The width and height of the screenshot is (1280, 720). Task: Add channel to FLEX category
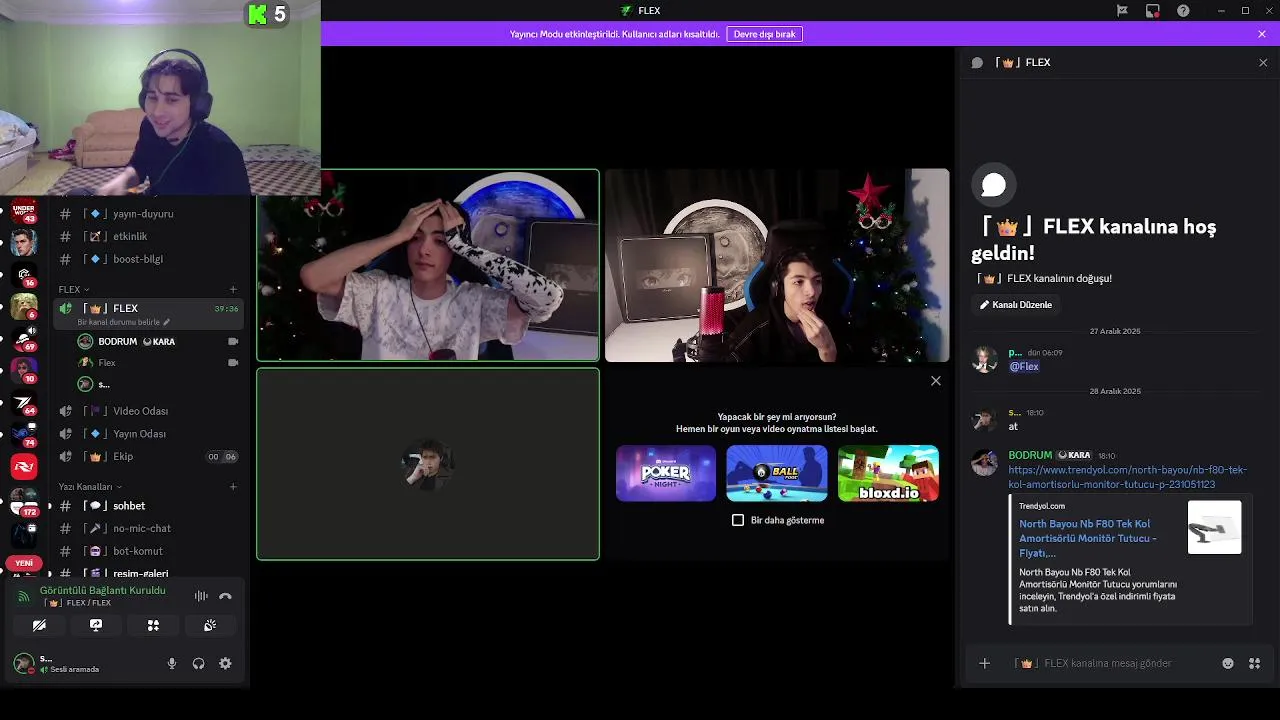tap(233, 289)
